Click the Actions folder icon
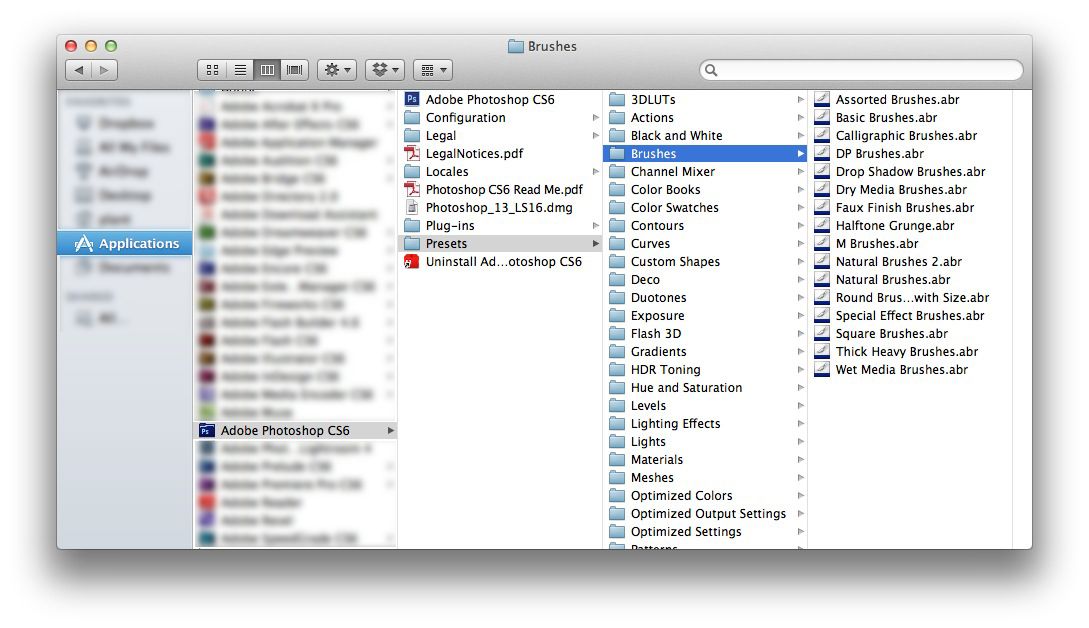 (x=617, y=117)
